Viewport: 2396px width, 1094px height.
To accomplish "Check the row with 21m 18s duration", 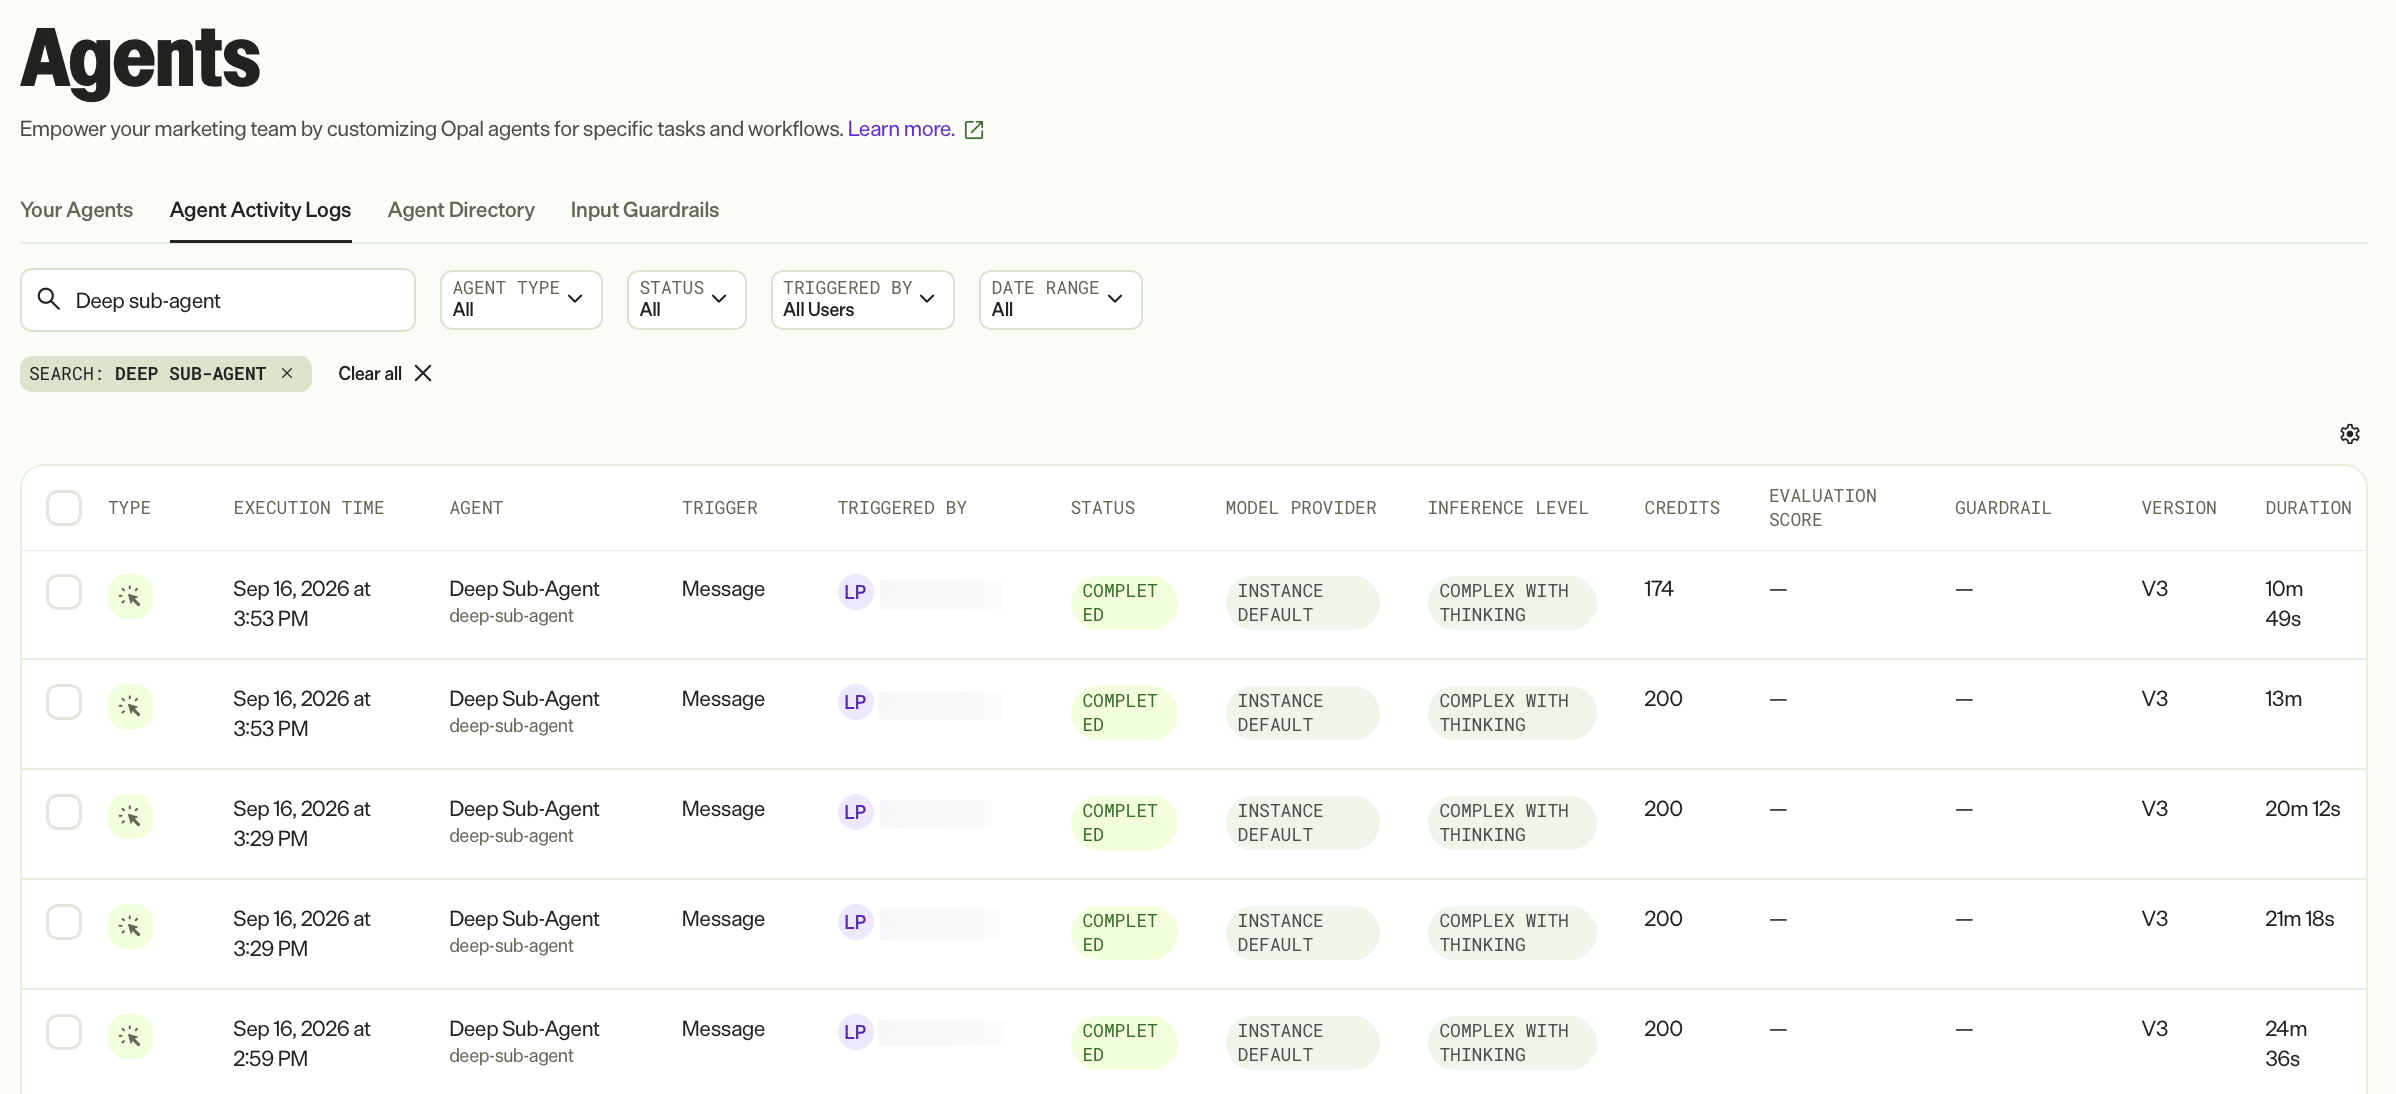I will [x=64, y=922].
